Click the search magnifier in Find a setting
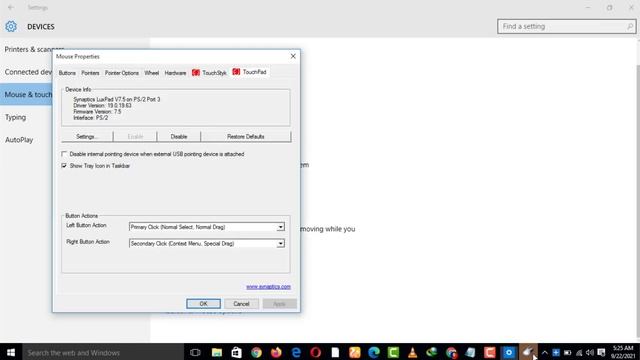 point(630,27)
